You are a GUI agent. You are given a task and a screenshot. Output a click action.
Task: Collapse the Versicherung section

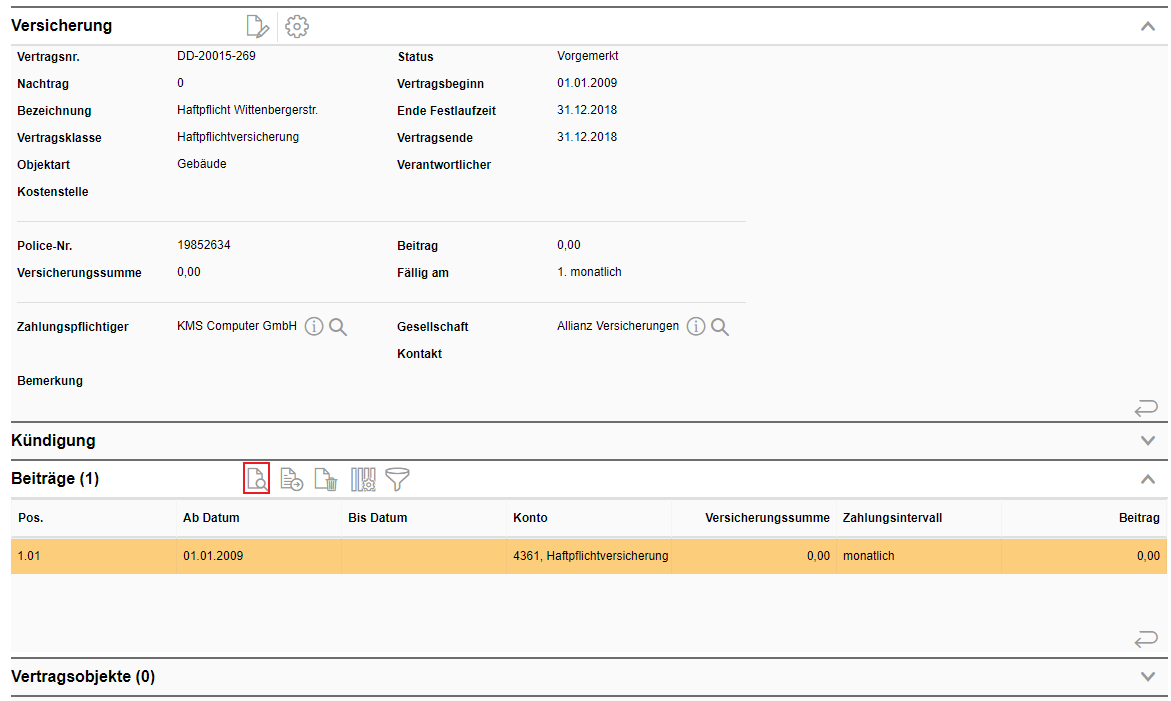pyautogui.click(x=1147, y=27)
